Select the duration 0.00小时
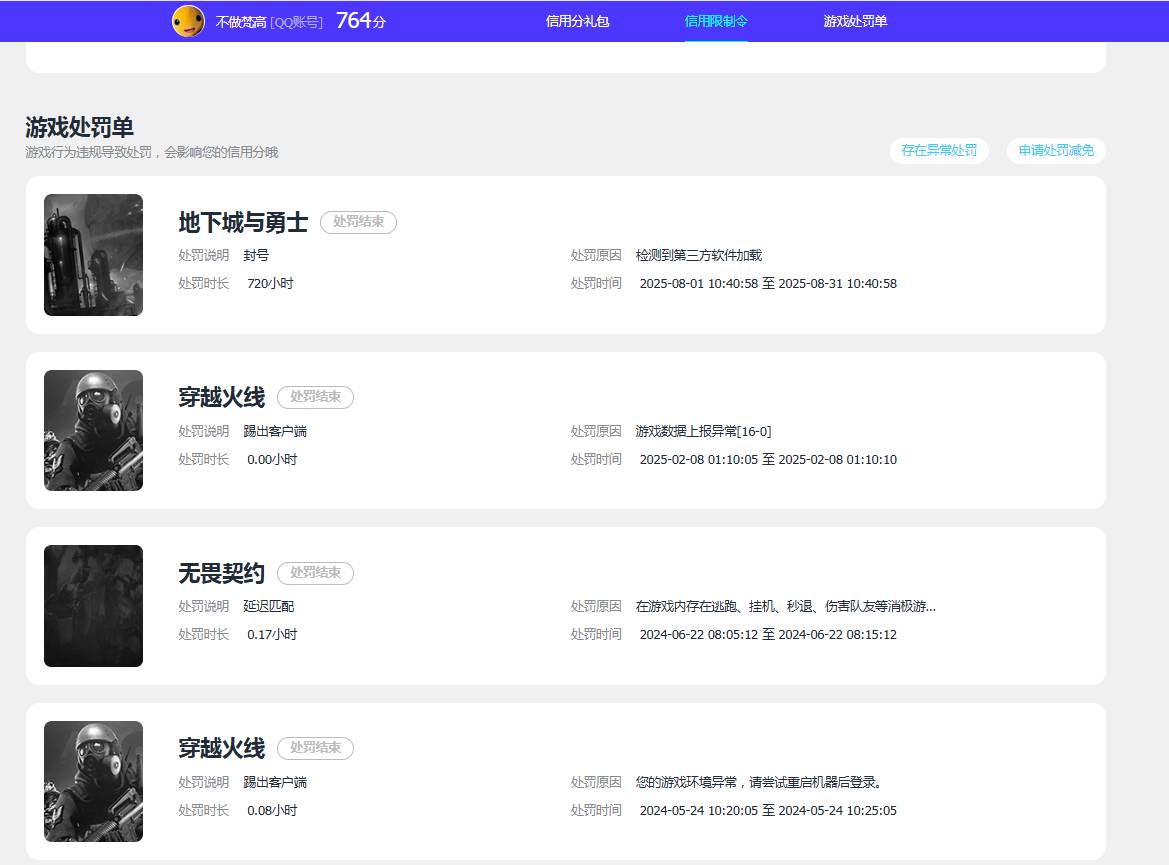This screenshot has width=1169, height=865. click(x=272, y=459)
